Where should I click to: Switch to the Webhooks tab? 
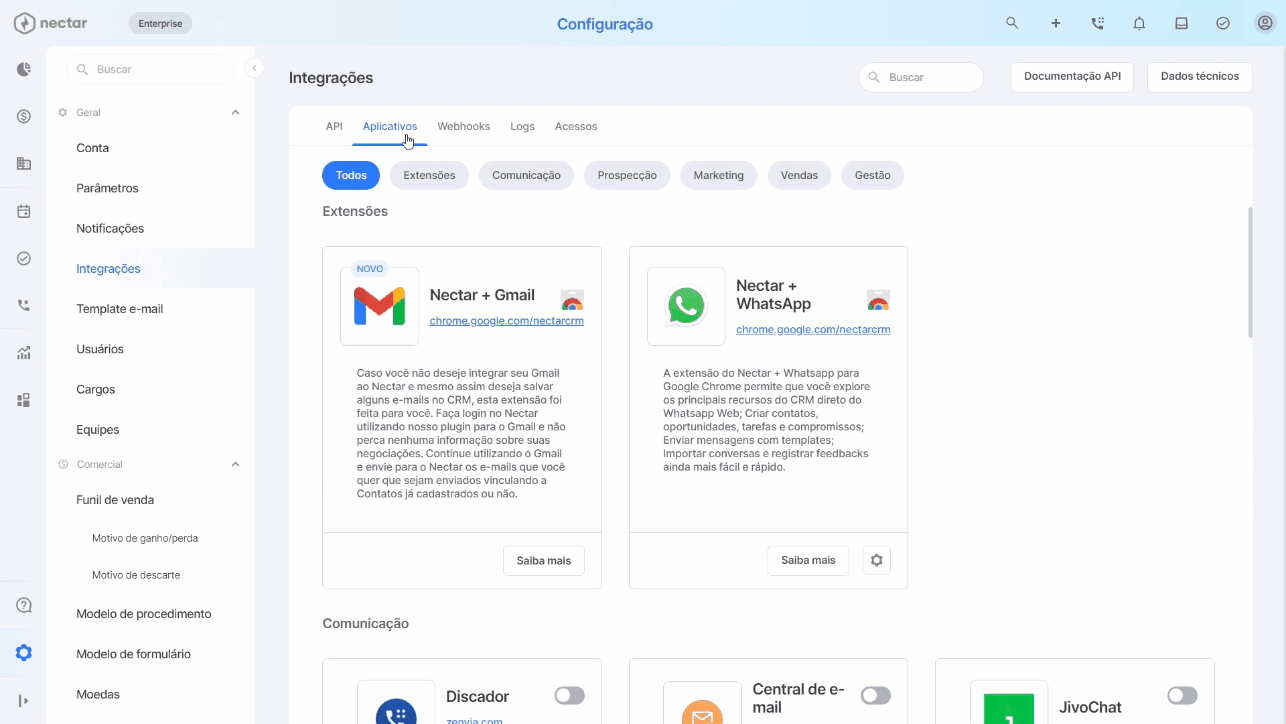(464, 126)
